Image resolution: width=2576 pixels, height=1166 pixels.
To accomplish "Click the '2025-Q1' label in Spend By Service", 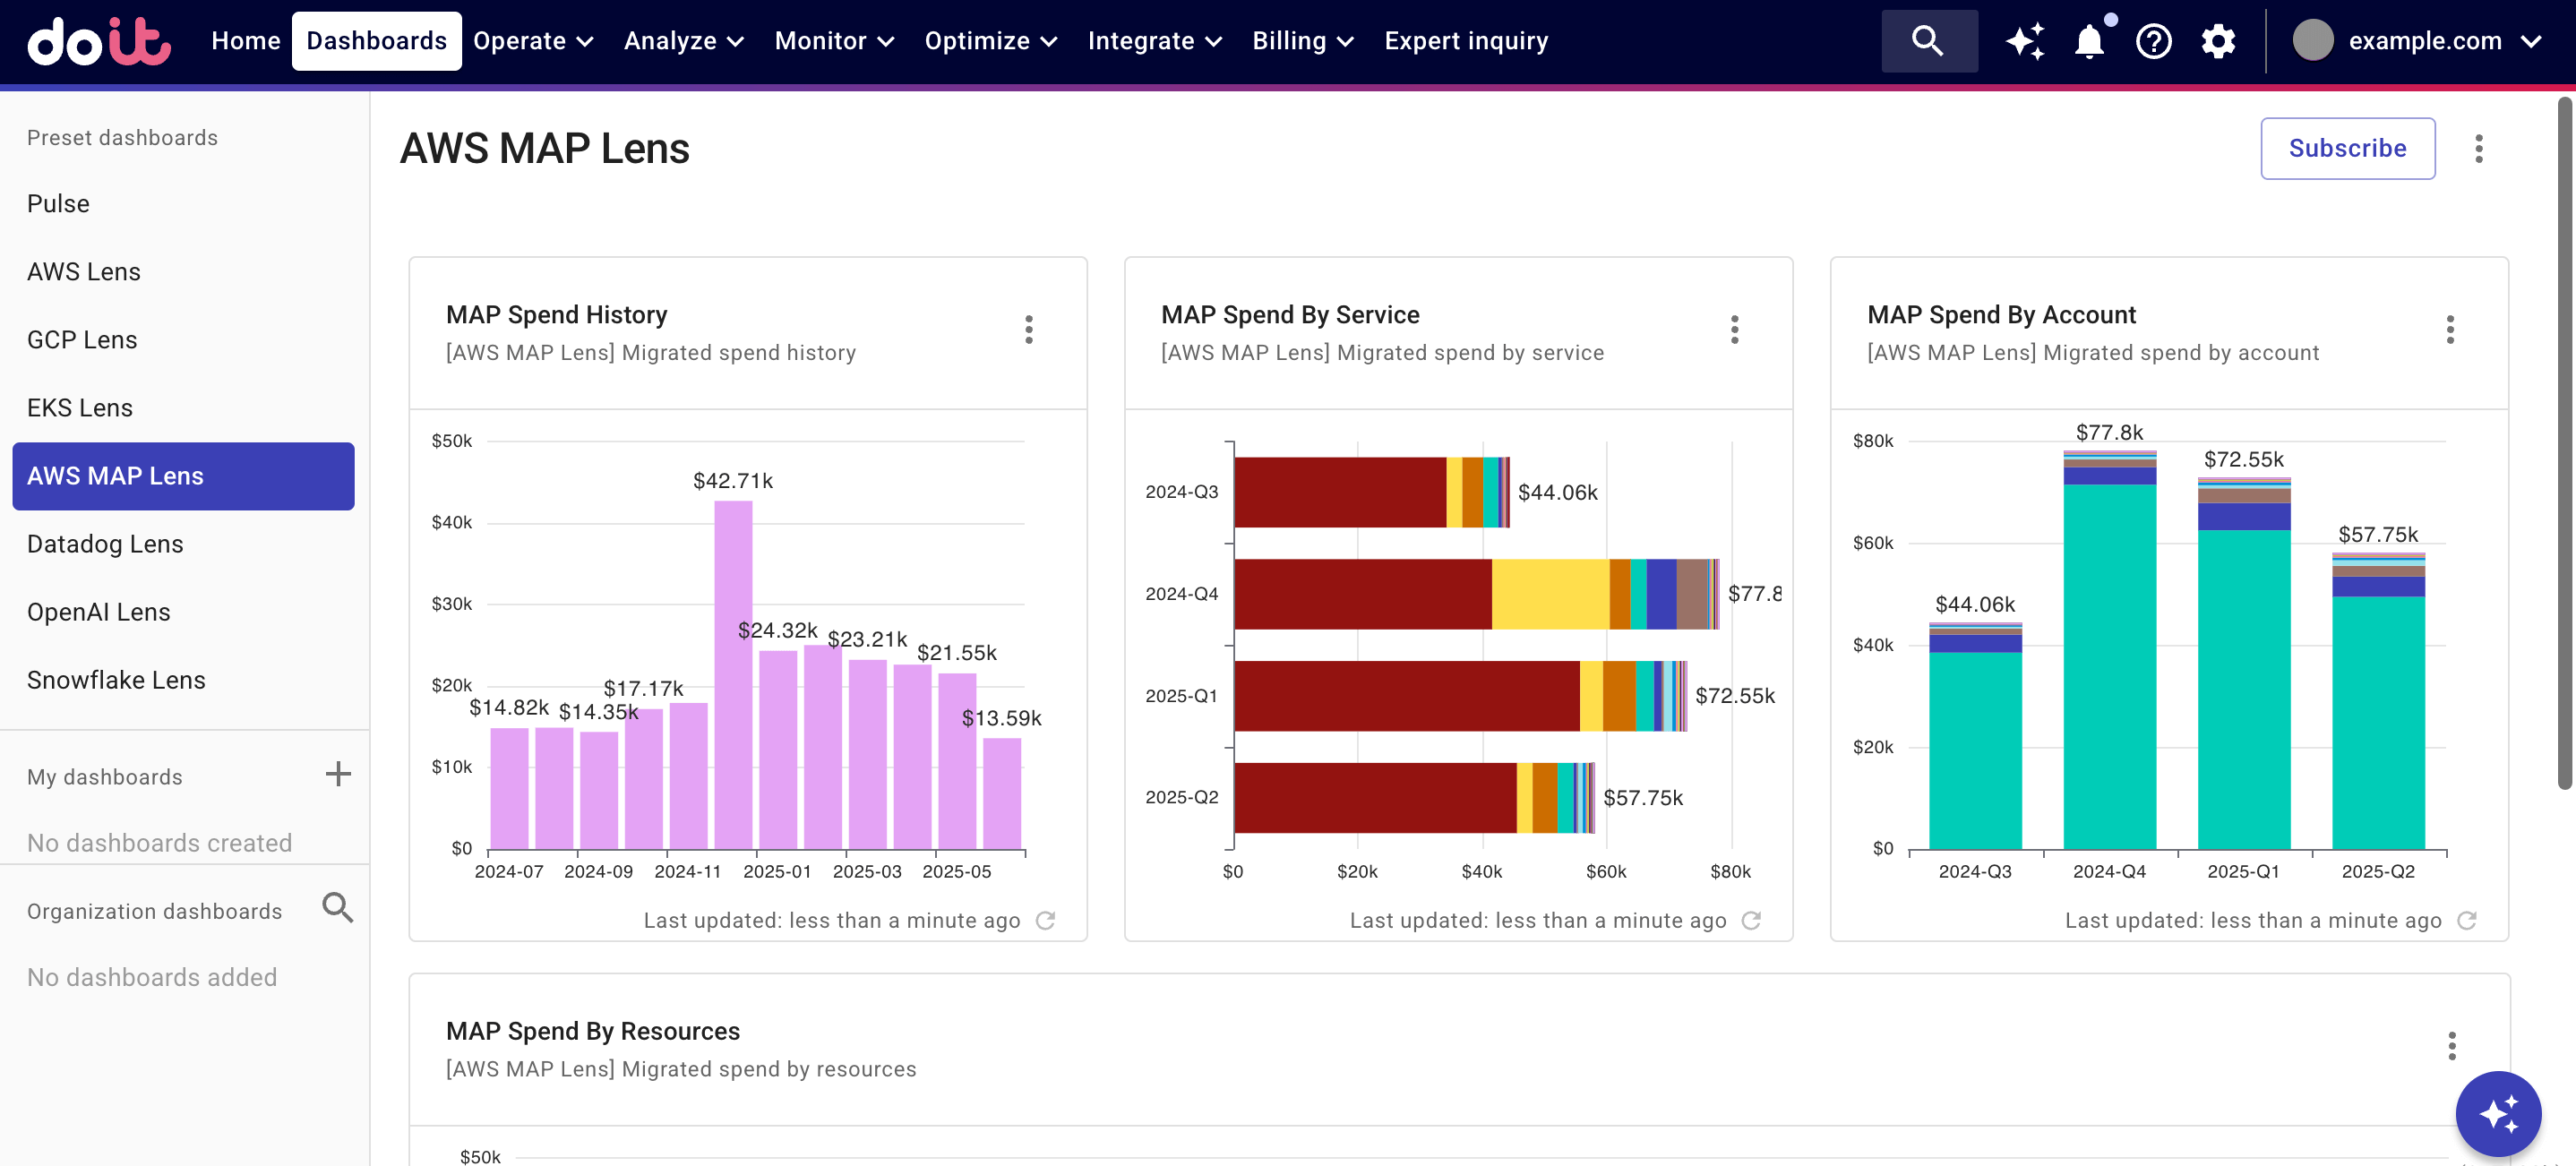I will pos(1181,696).
